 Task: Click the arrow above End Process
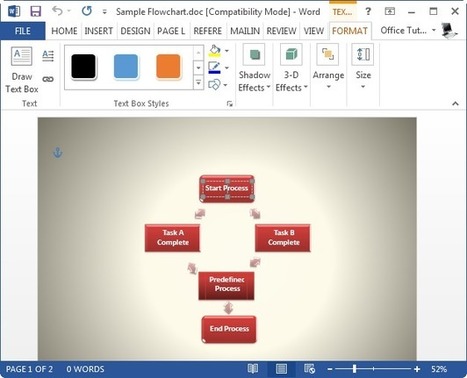coord(228,308)
